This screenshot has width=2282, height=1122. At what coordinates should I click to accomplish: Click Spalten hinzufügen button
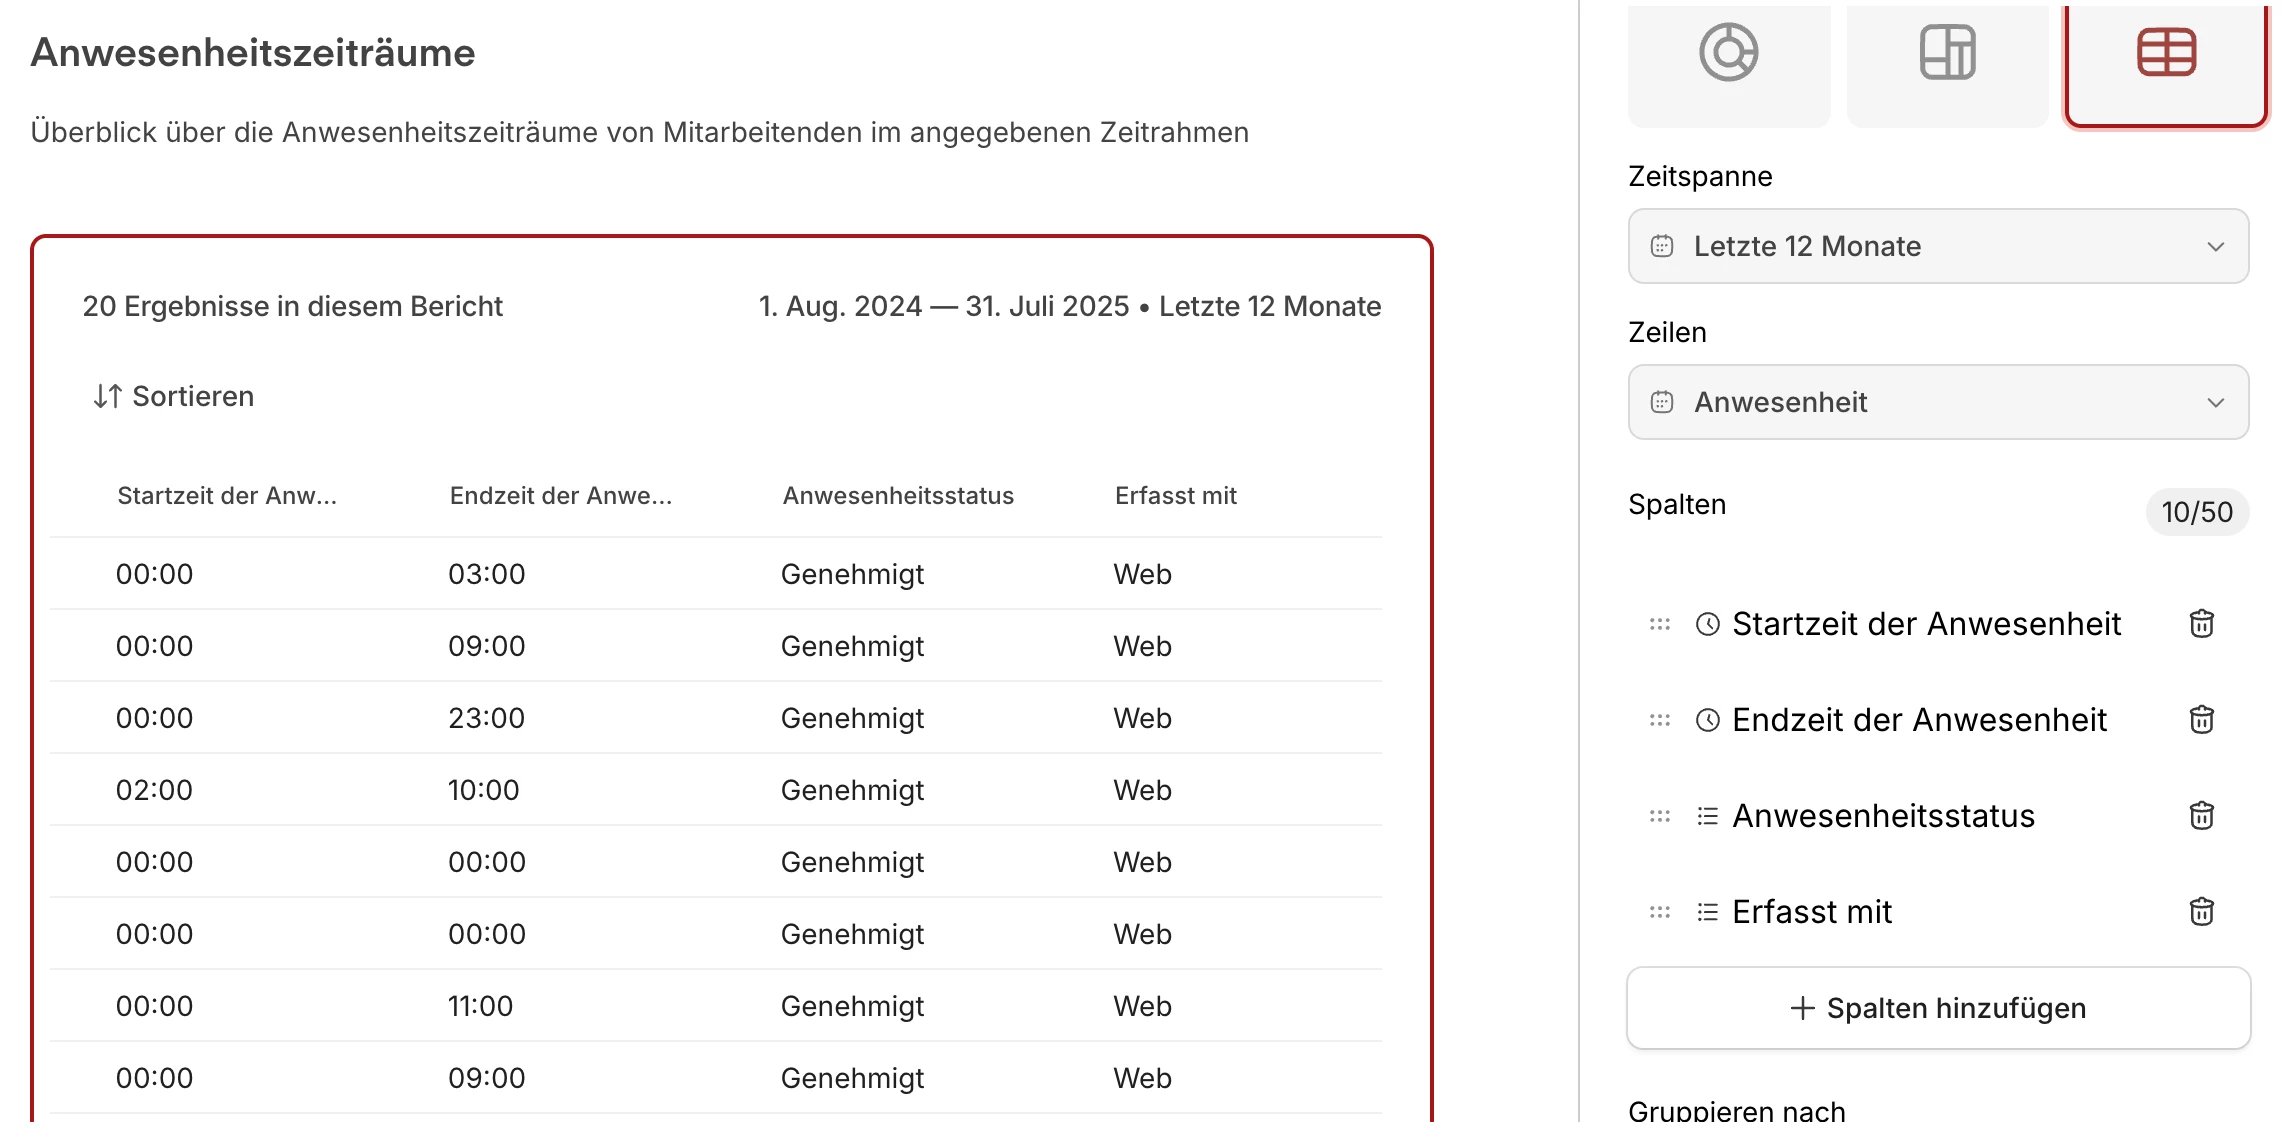point(1937,1008)
